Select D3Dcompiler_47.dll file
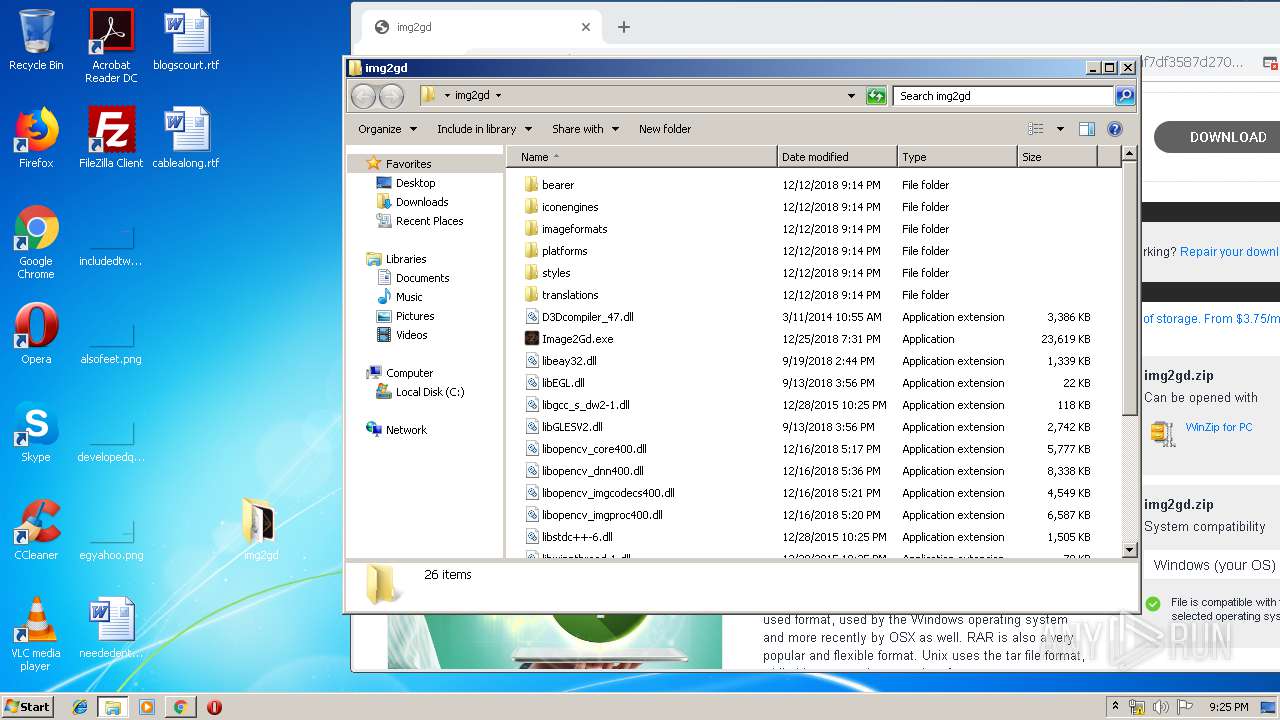This screenshot has width=1280, height=720. coord(587,317)
